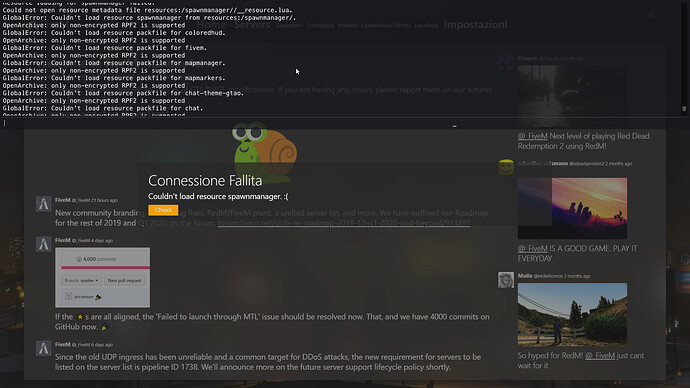Go to the Home tab
690x388 pixels.
[212, 25]
